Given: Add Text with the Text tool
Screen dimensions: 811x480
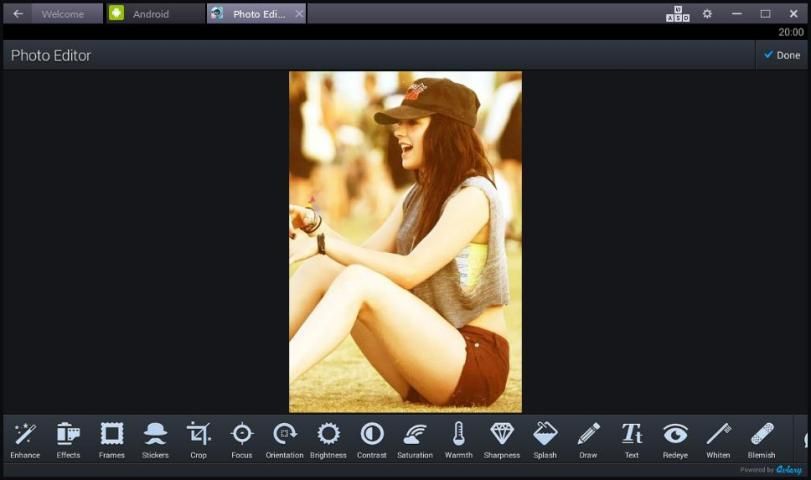Looking at the screenshot, I should click(x=632, y=439).
